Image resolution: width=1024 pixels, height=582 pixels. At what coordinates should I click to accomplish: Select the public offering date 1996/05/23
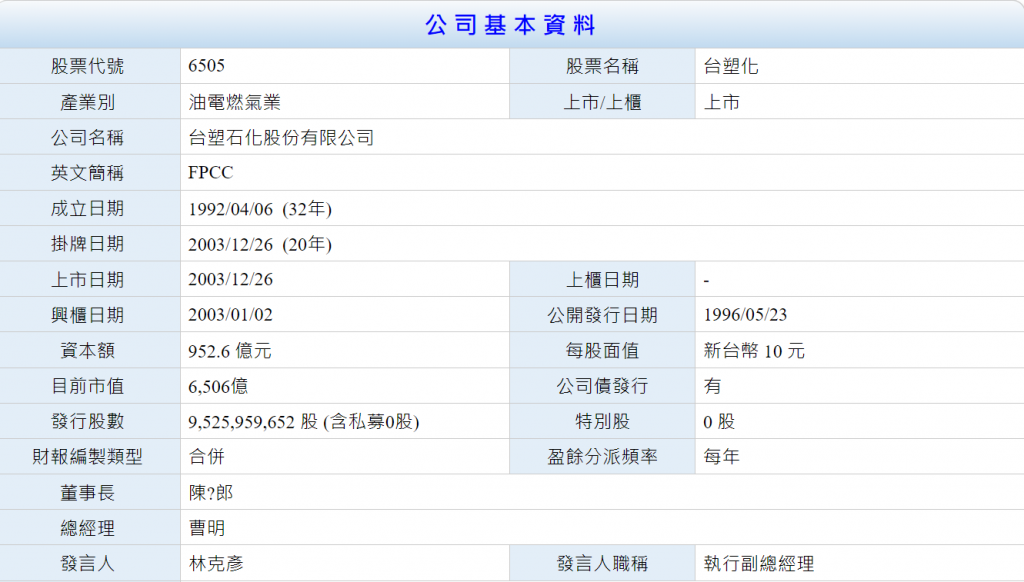746,315
